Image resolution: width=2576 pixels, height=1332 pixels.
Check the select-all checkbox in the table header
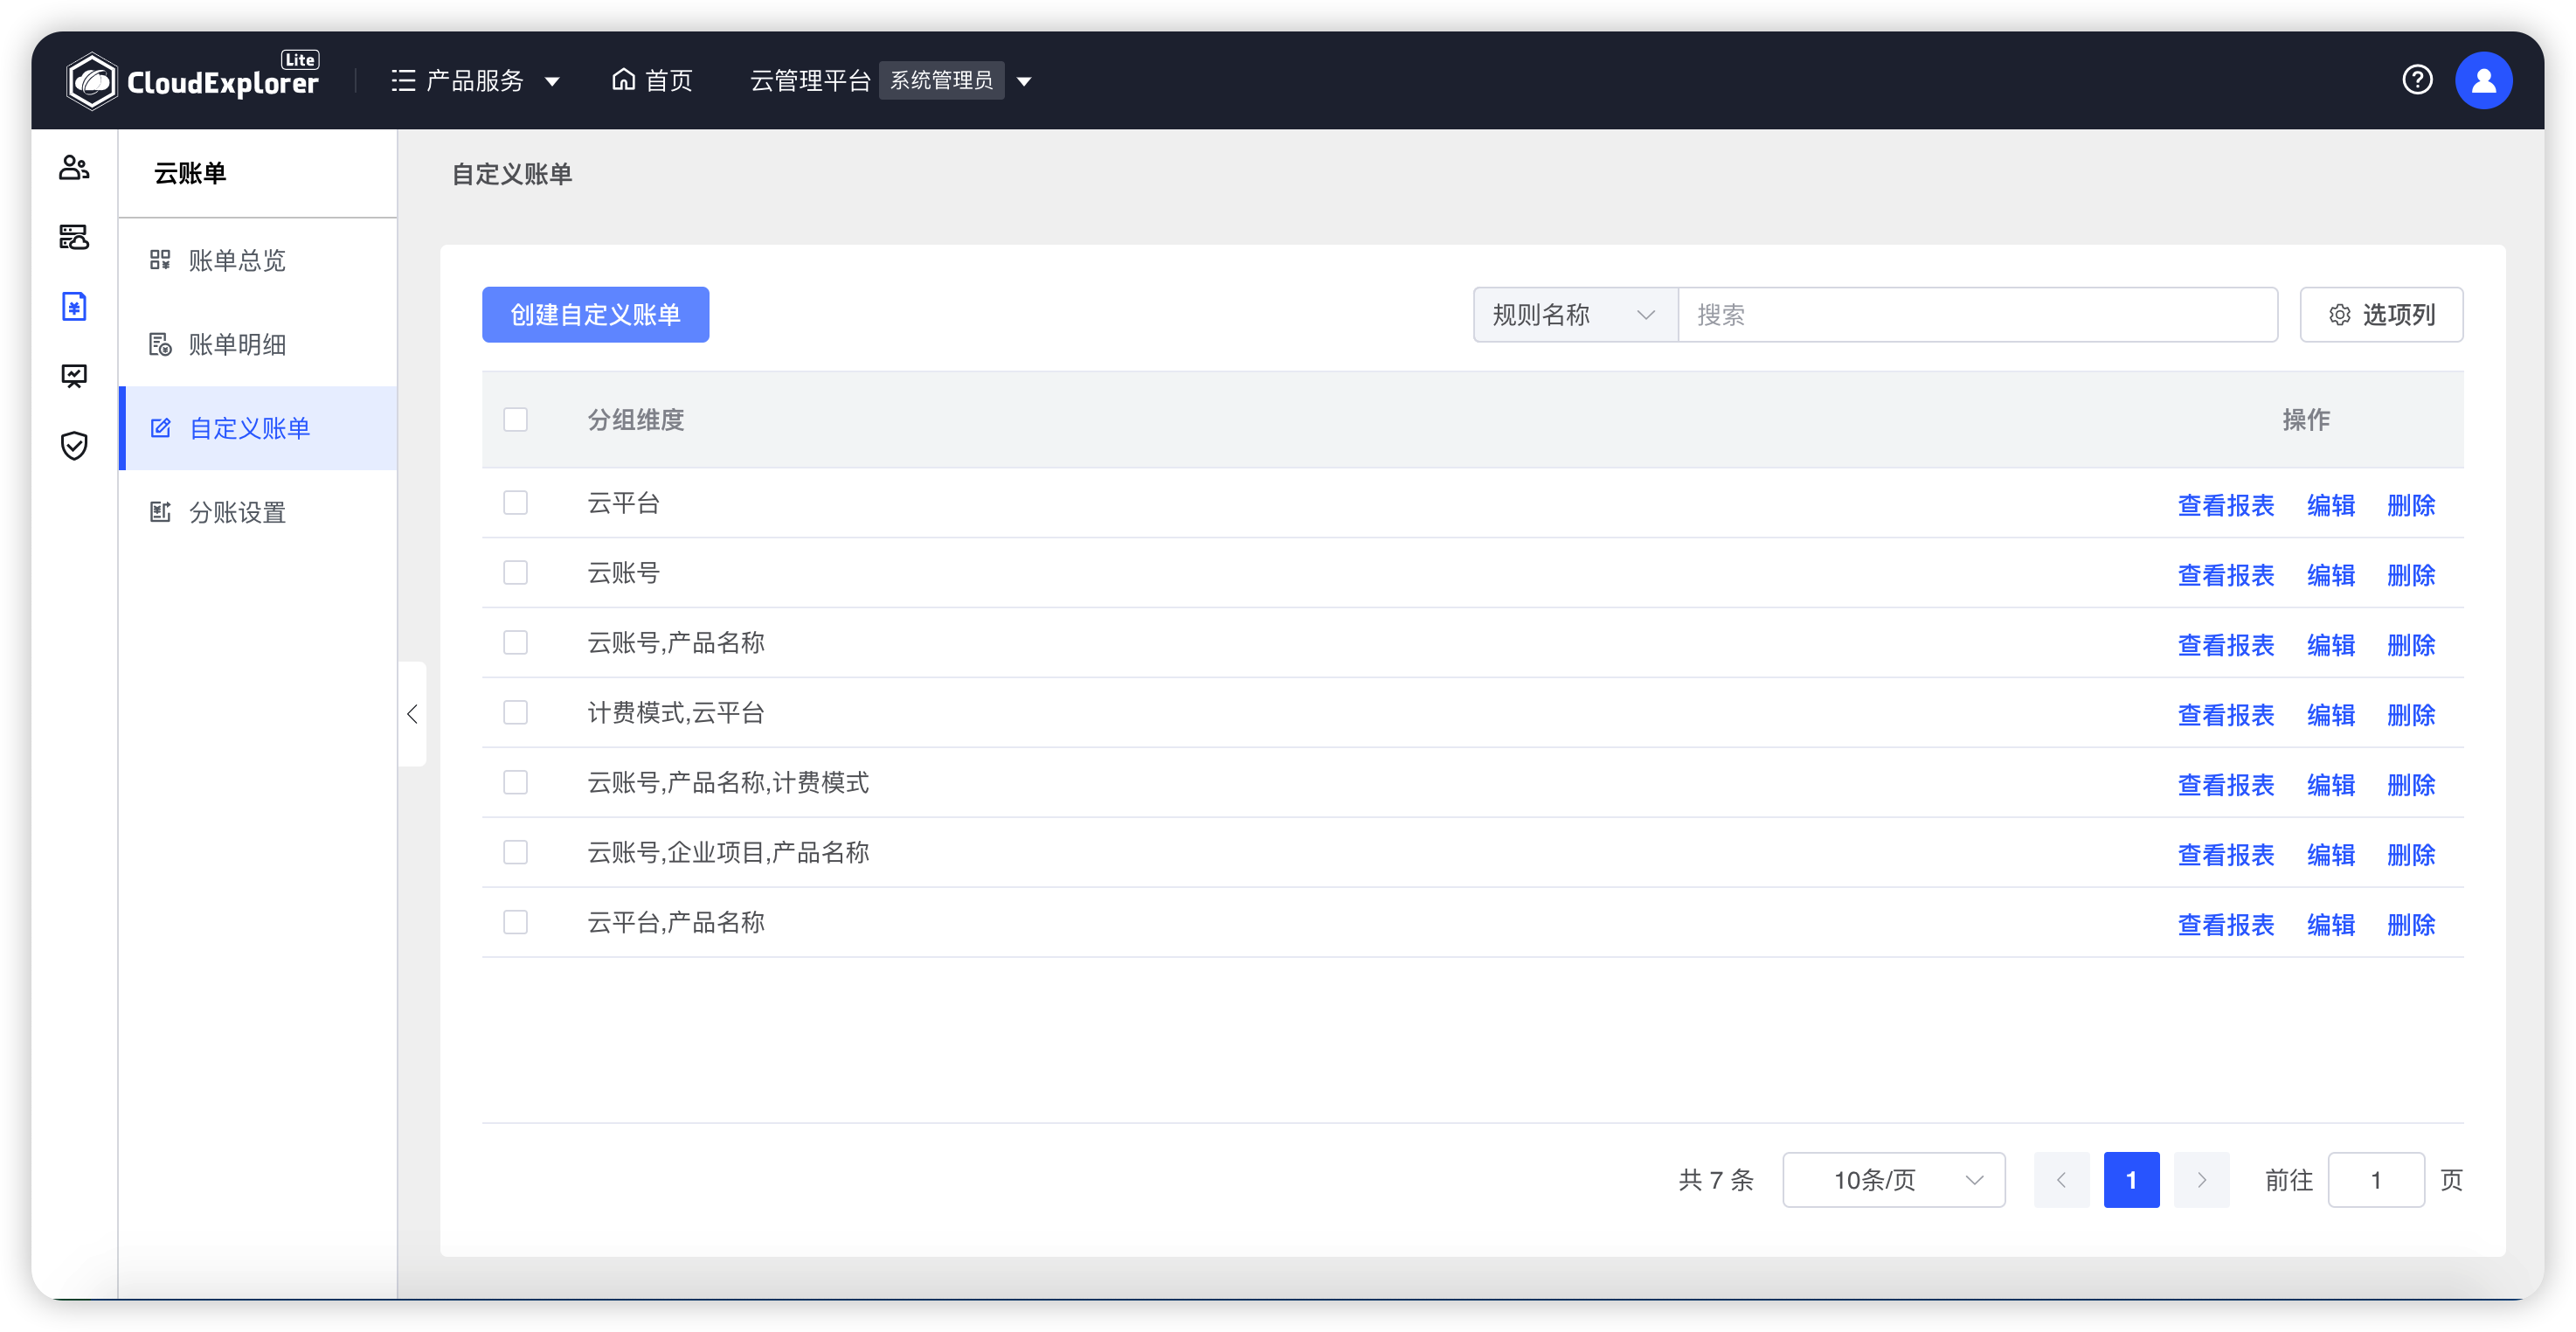(516, 419)
